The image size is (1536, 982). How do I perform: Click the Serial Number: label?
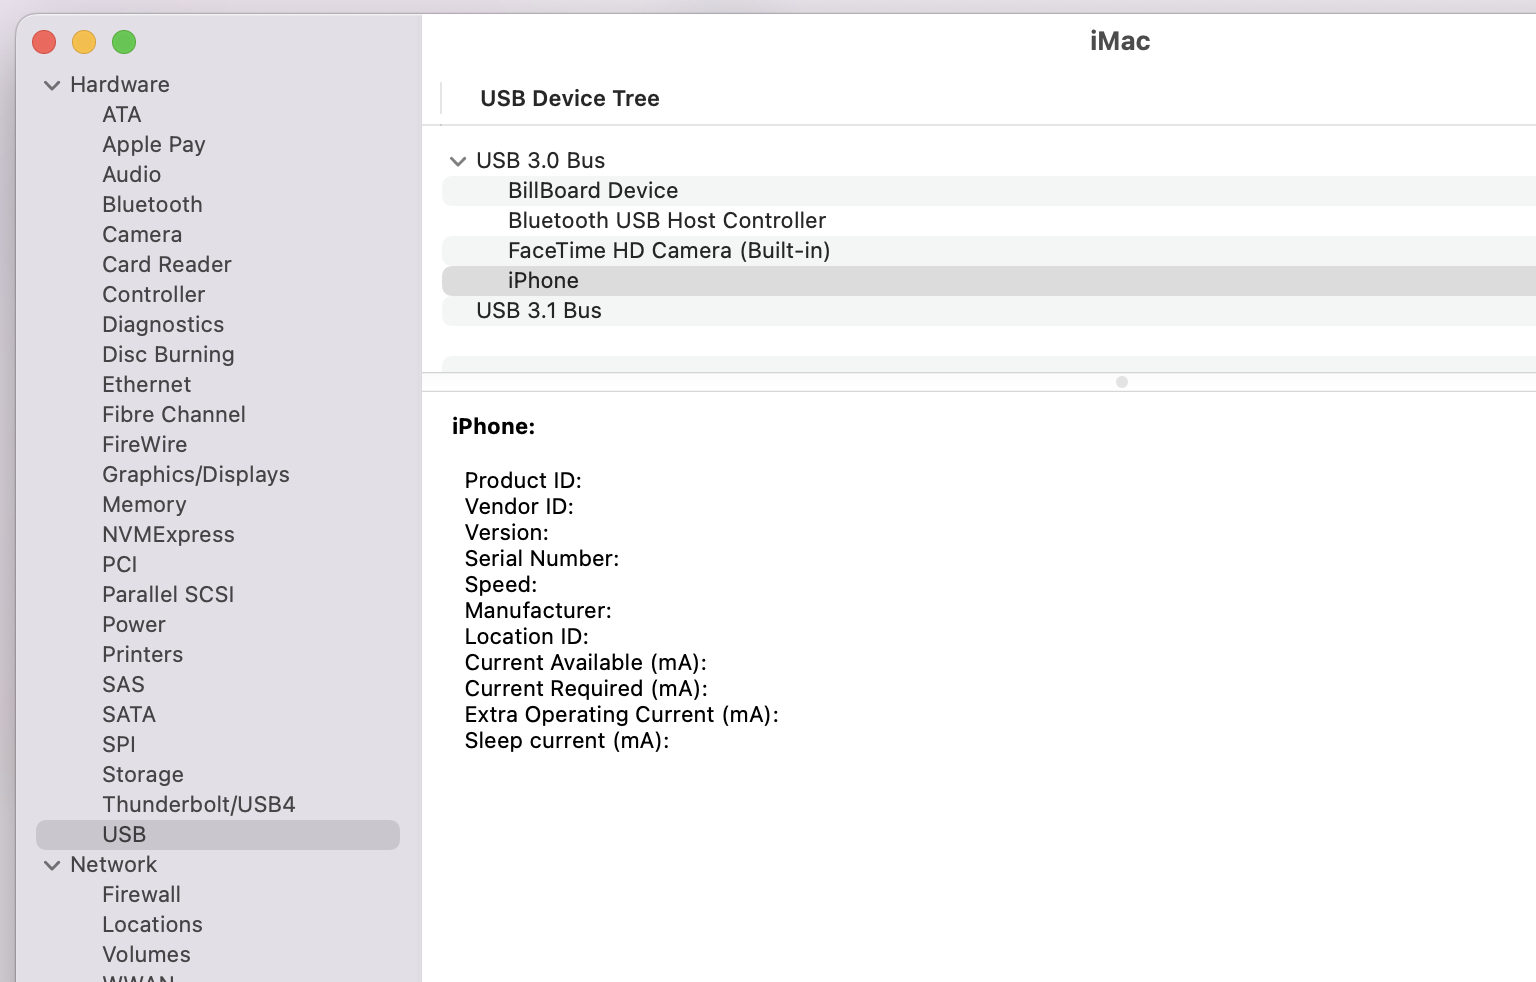click(x=542, y=559)
